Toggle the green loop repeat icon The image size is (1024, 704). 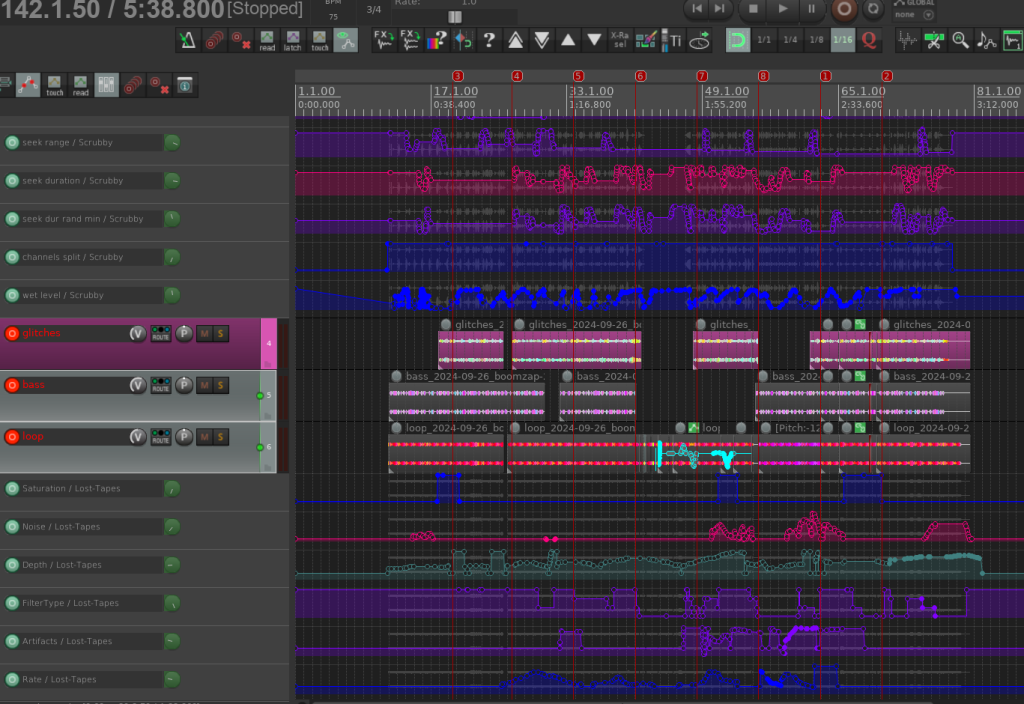click(738, 41)
